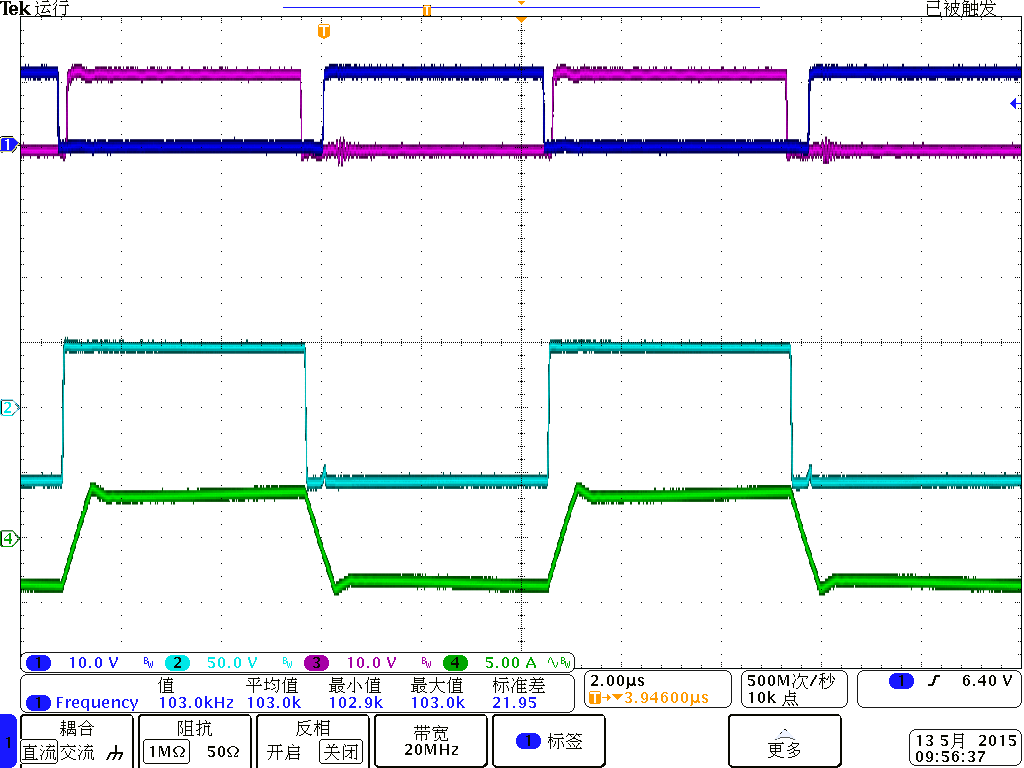Select 交流 AC coupling option

pyautogui.click(x=76, y=752)
